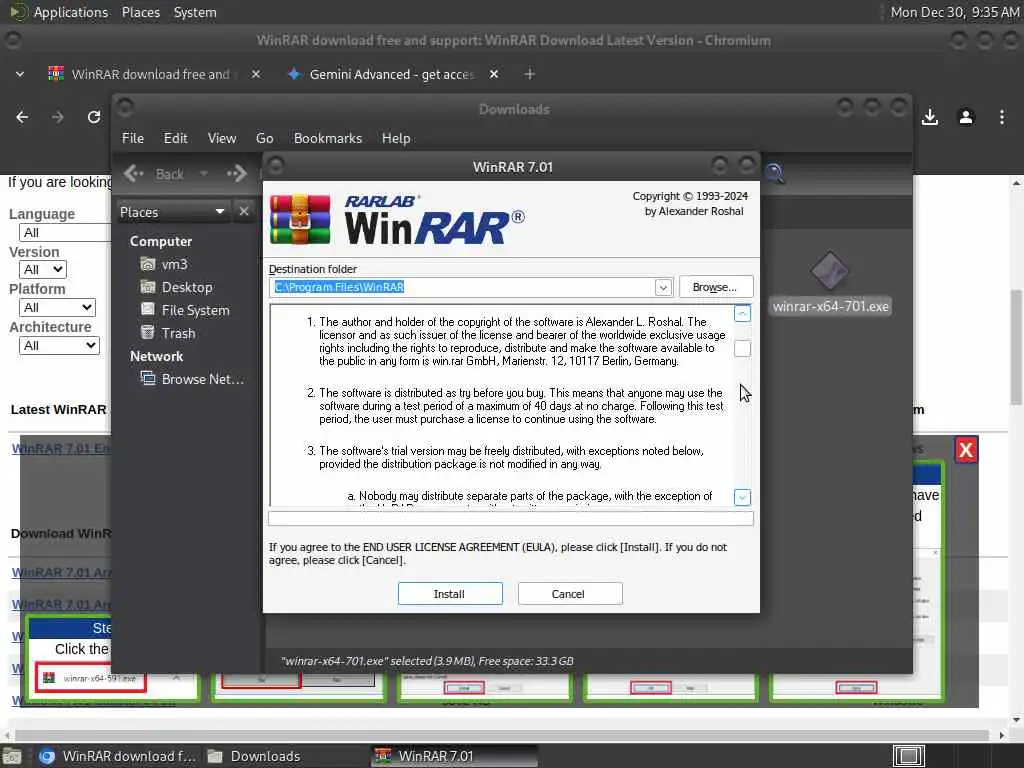The width and height of the screenshot is (1024, 768).
Task: Select winrar-x64-701.exe file icon in Downloads
Action: [x=830, y=270]
